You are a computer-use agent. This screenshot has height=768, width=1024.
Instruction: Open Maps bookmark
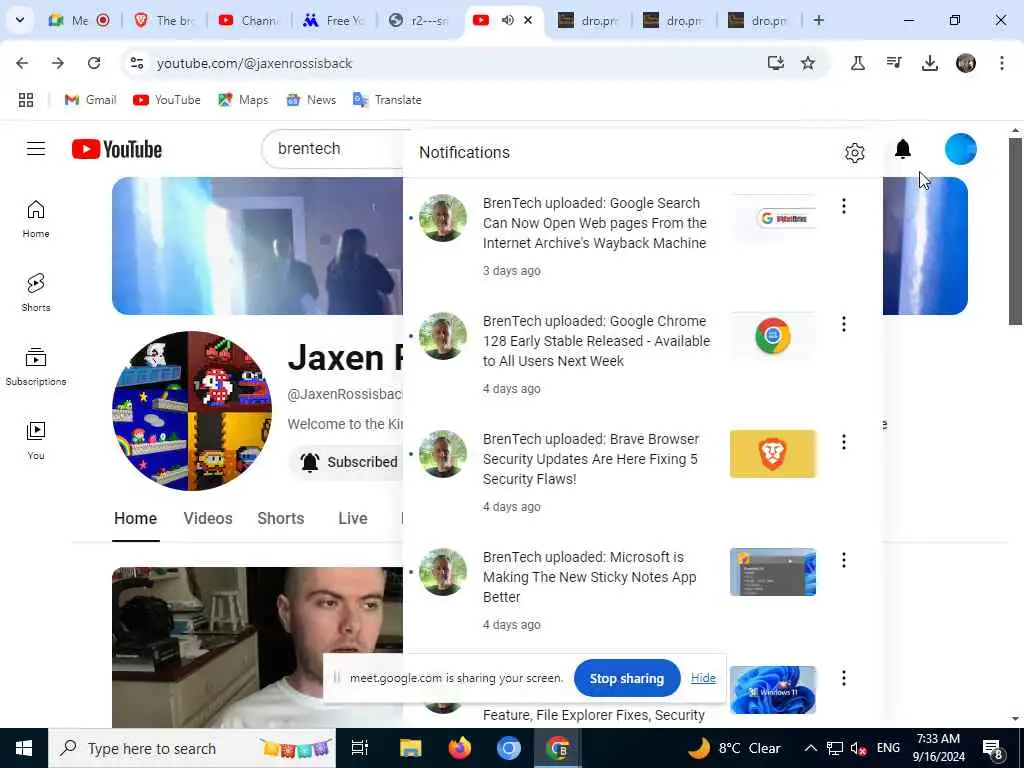[243, 100]
